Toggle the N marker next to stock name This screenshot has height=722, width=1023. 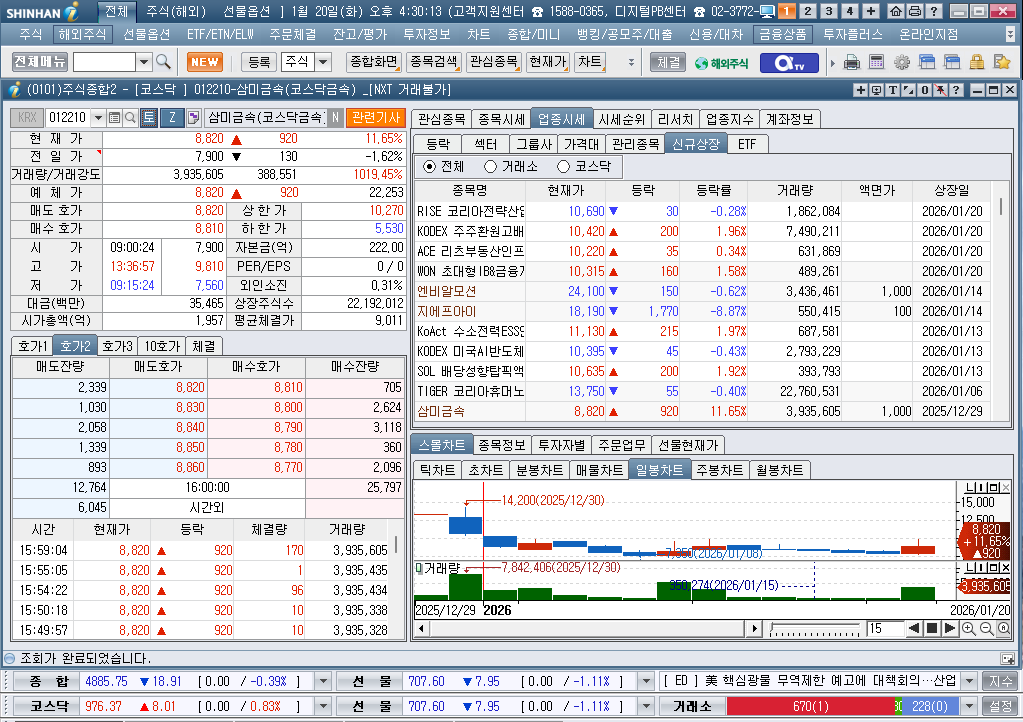[x=335, y=117]
